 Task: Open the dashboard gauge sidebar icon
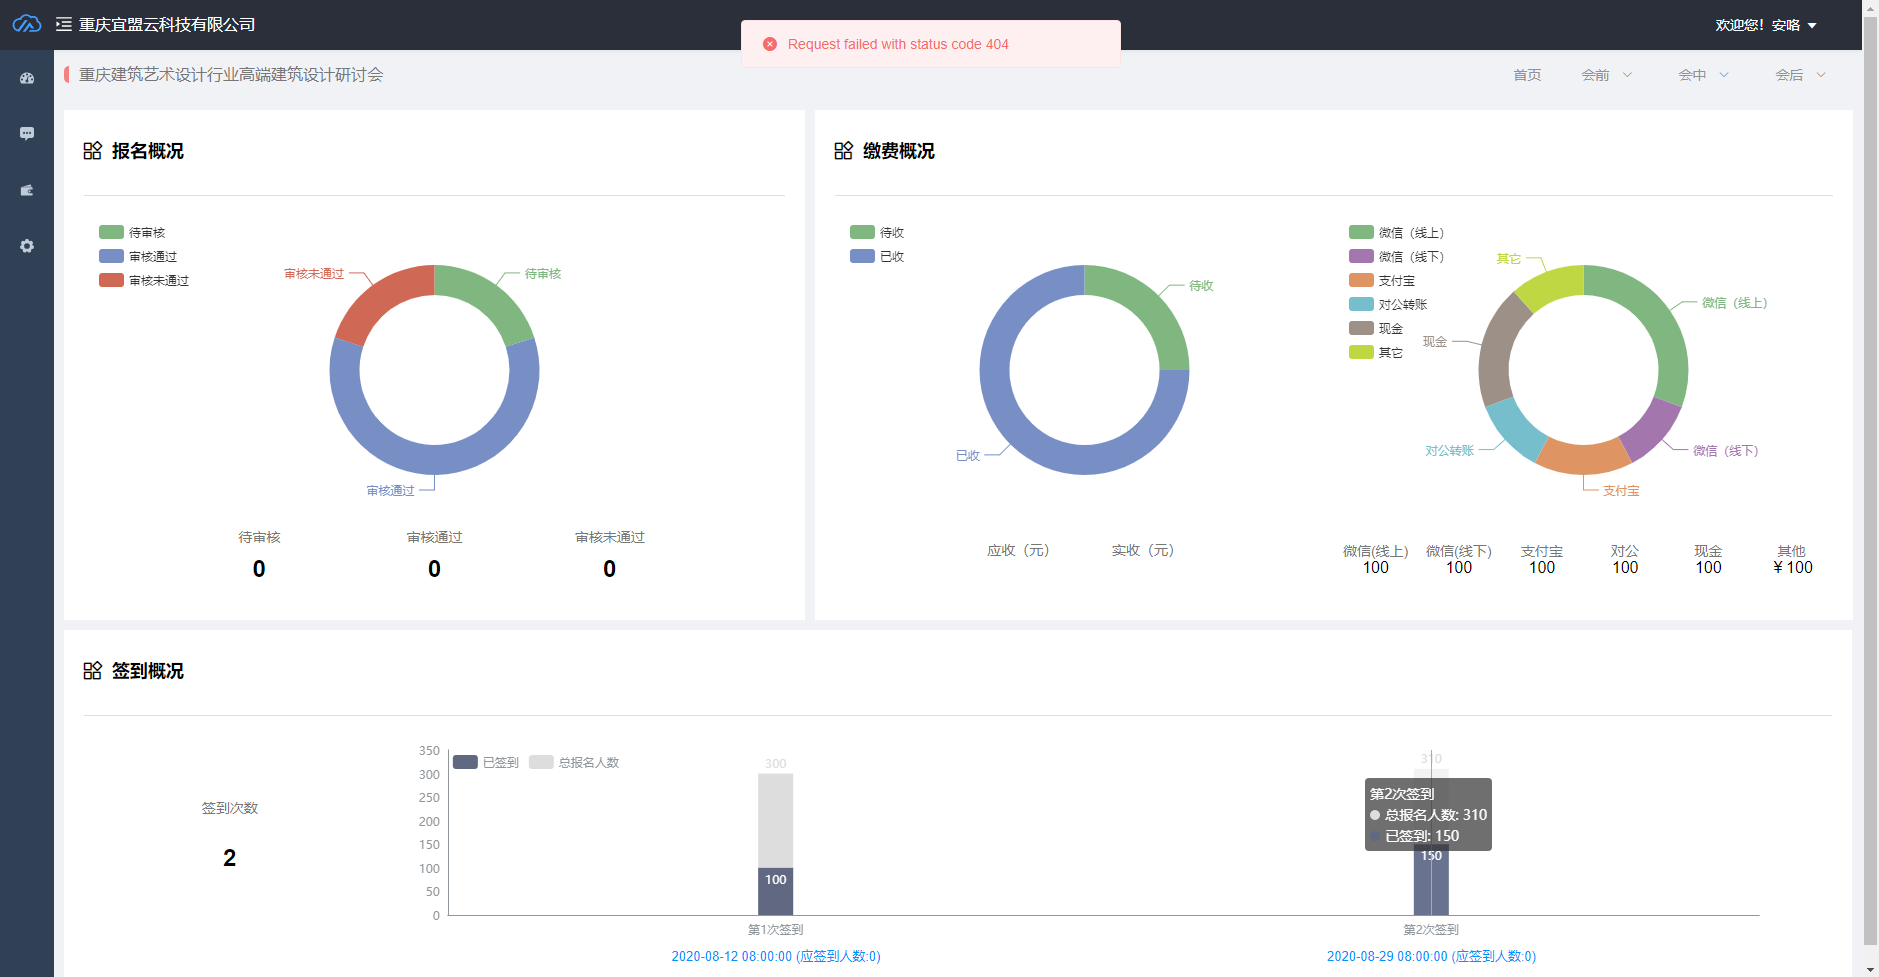coord(27,78)
